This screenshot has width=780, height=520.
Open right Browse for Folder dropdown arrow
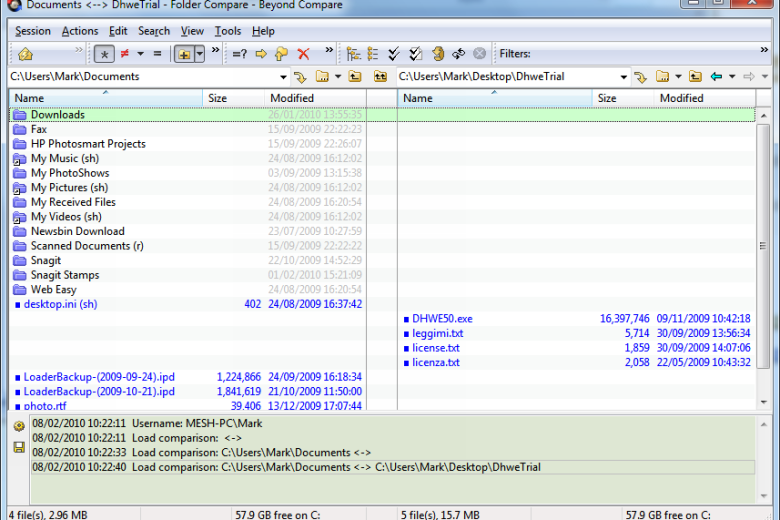click(678, 77)
